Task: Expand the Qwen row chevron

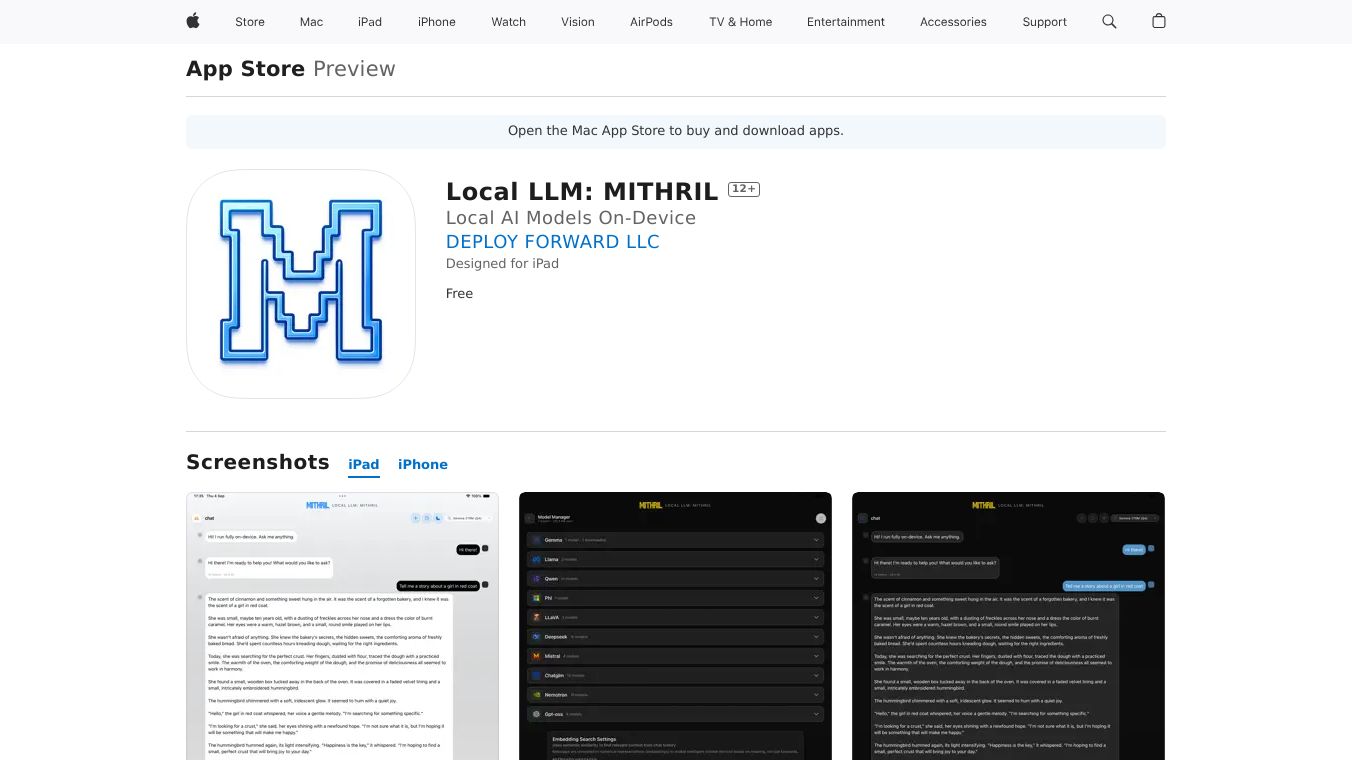Action: tap(816, 579)
